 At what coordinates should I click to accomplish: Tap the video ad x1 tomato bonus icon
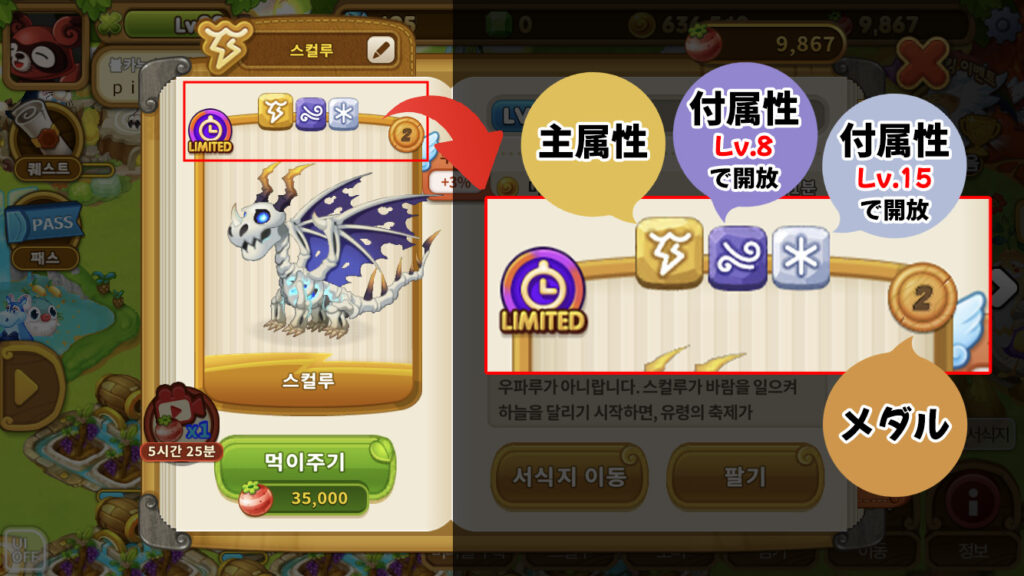[178, 423]
